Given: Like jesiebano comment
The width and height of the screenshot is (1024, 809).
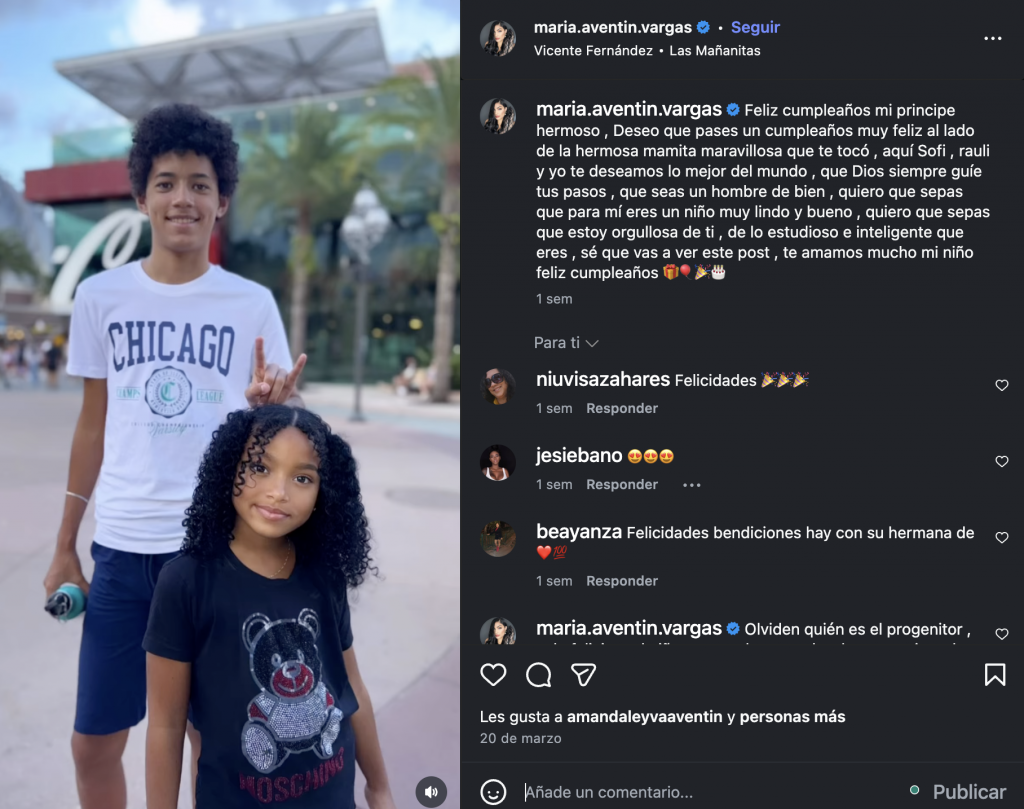Looking at the screenshot, I should [x=1001, y=461].
